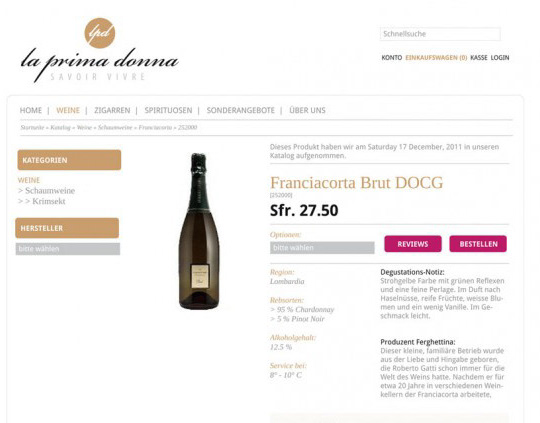Select SPIRITUOSEN in the navigation bar
The height and width of the screenshot is (423, 540).
pos(168,110)
